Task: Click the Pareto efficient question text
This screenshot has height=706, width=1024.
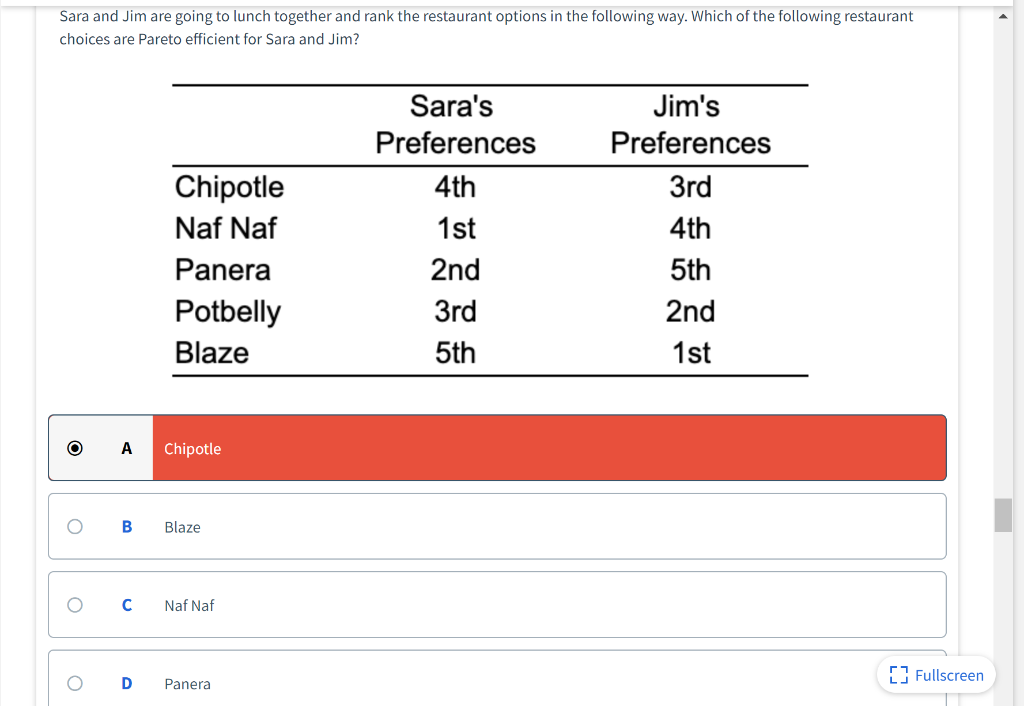Action: (486, 29)
